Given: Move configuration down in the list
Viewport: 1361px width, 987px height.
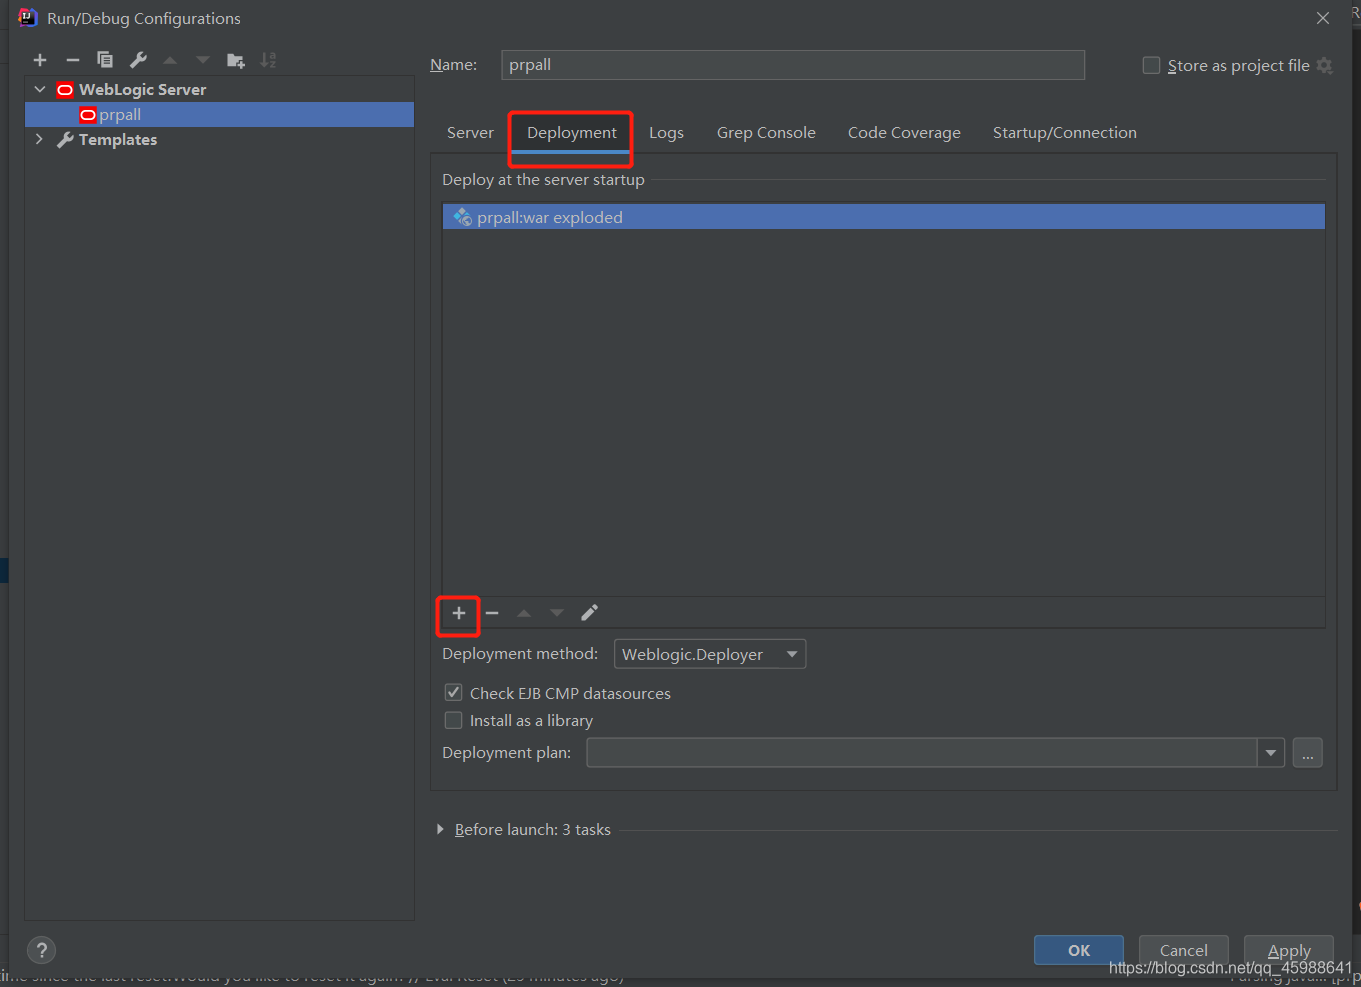Looking at the screenshot, I should (203, 60).
